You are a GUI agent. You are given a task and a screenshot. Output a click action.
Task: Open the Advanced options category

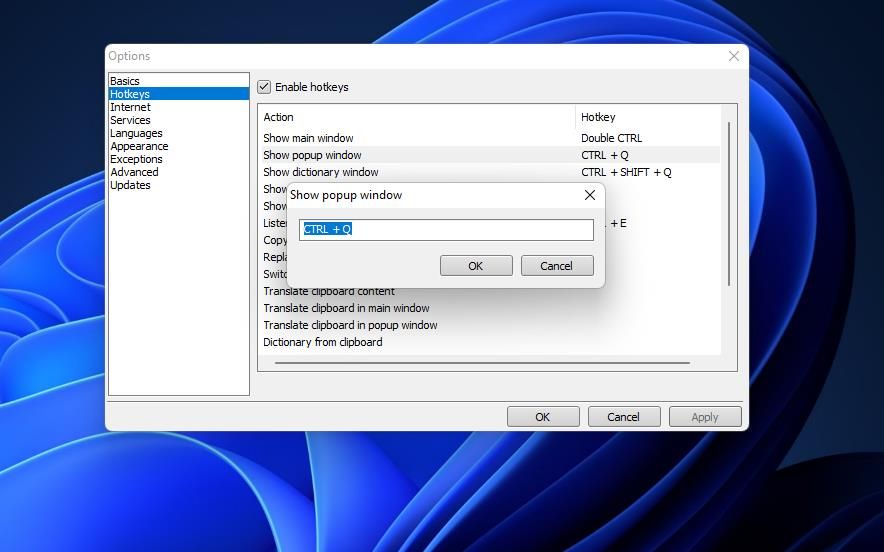[134, 172]
